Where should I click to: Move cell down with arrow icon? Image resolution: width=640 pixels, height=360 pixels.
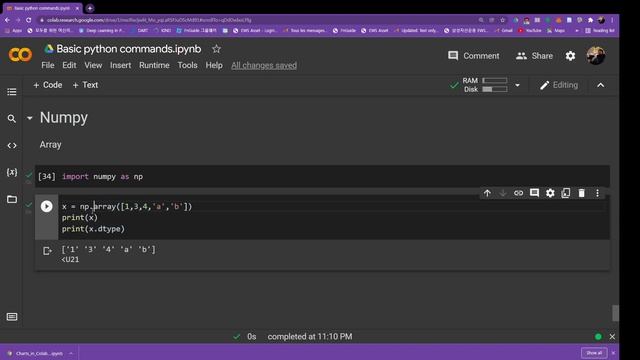503,193
